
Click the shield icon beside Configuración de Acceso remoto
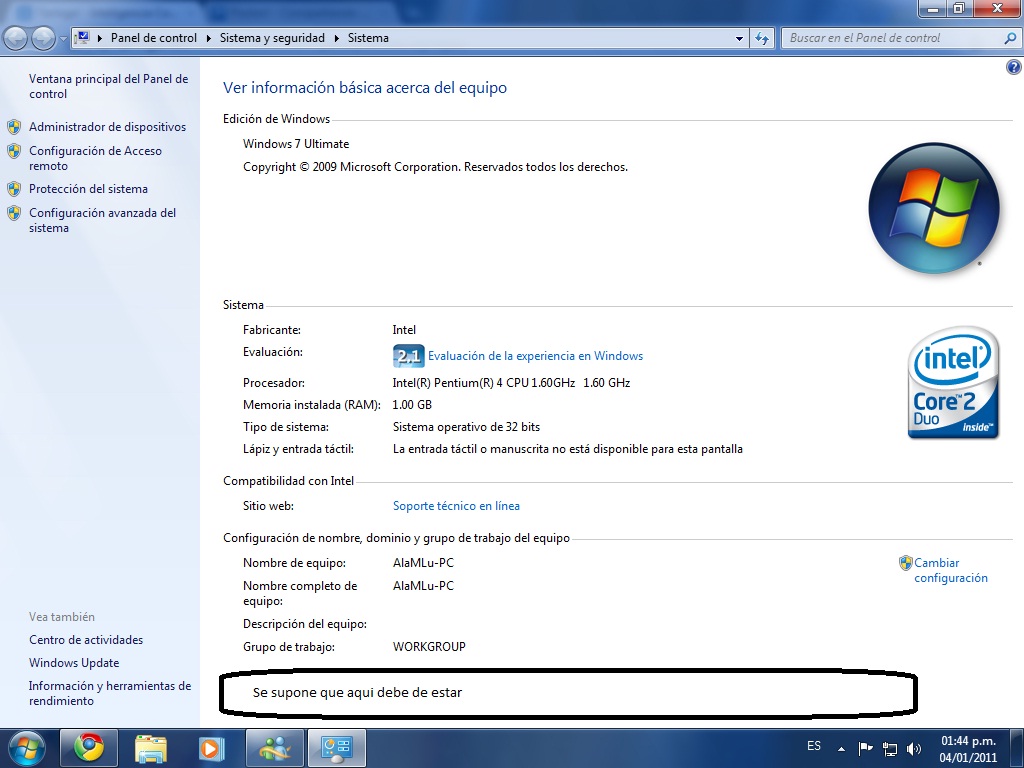(14, 151)
